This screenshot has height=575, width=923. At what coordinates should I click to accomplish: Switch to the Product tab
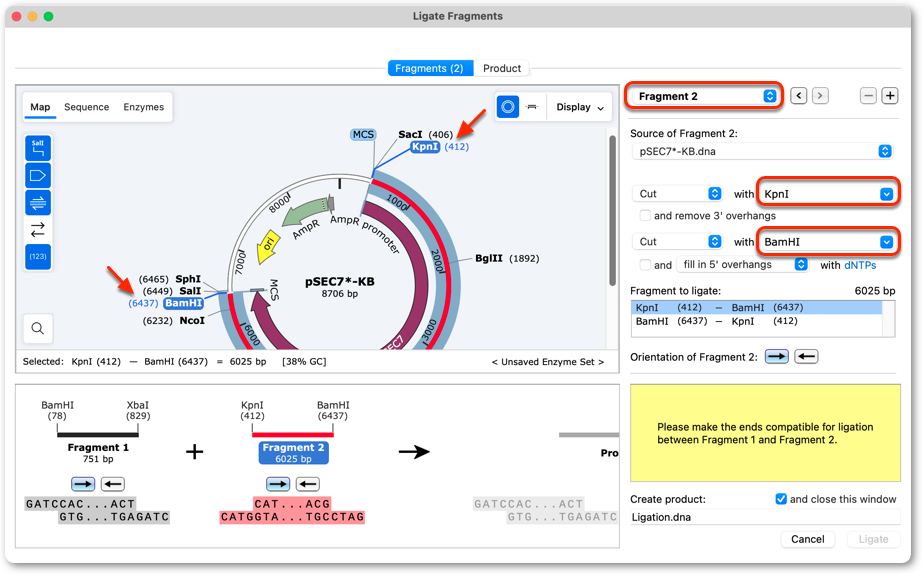(502, 68)
